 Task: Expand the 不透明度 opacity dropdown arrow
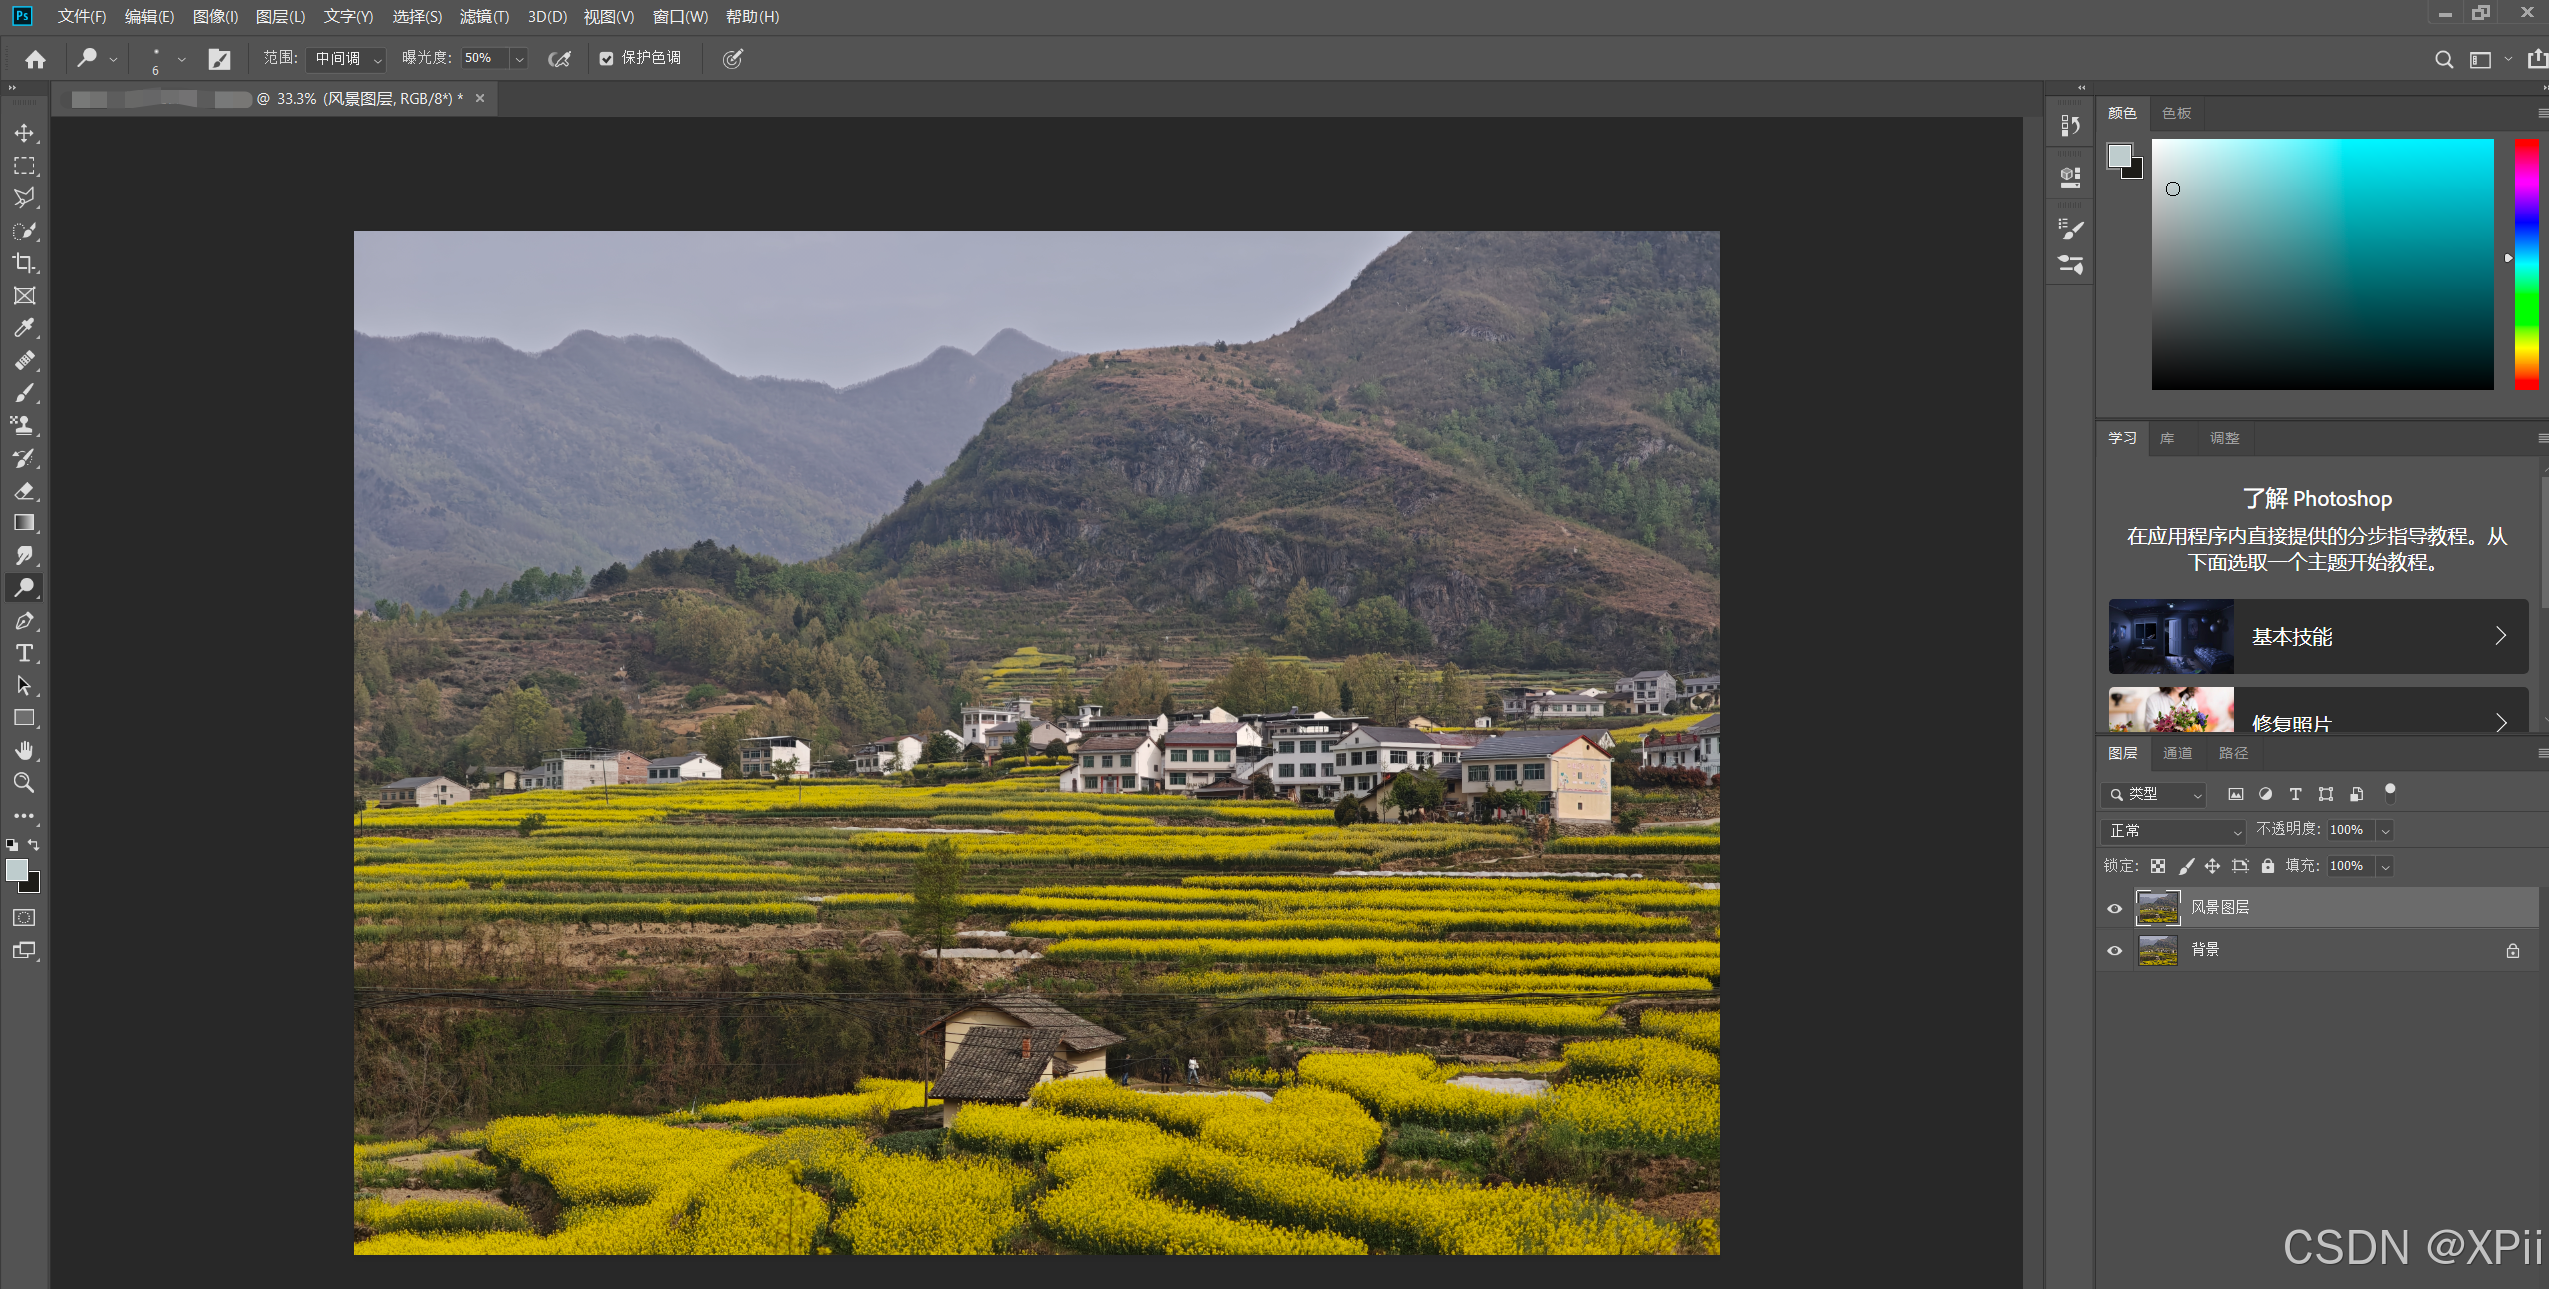pos(2385,831)
